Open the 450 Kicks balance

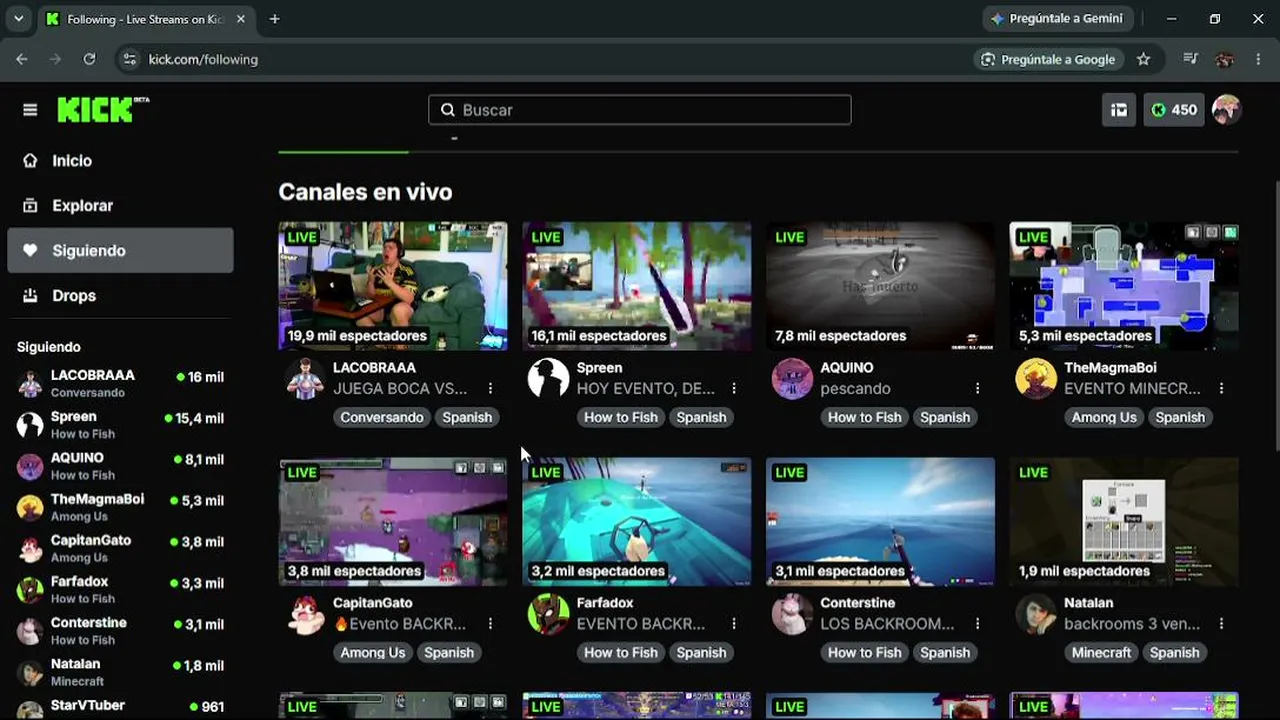coord(1174,110)
